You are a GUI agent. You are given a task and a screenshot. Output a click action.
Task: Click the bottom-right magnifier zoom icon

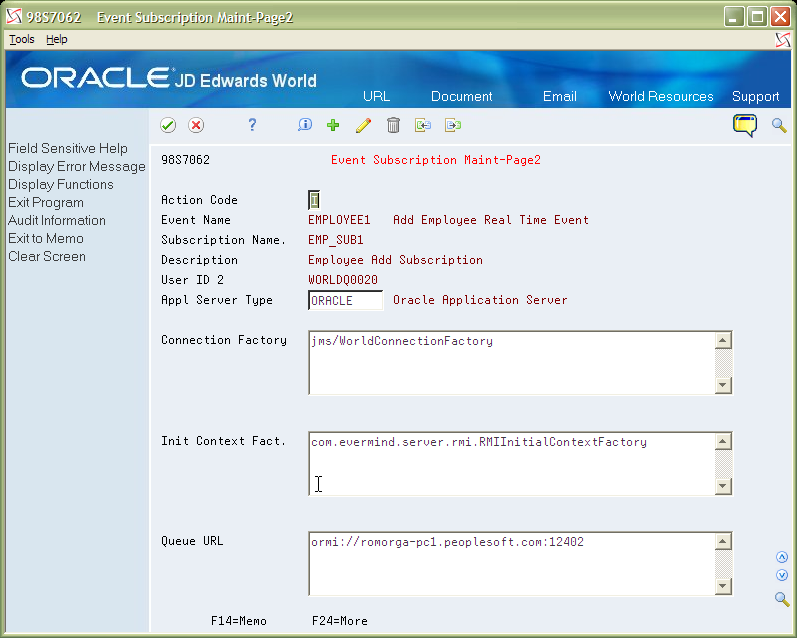point(782,599)
